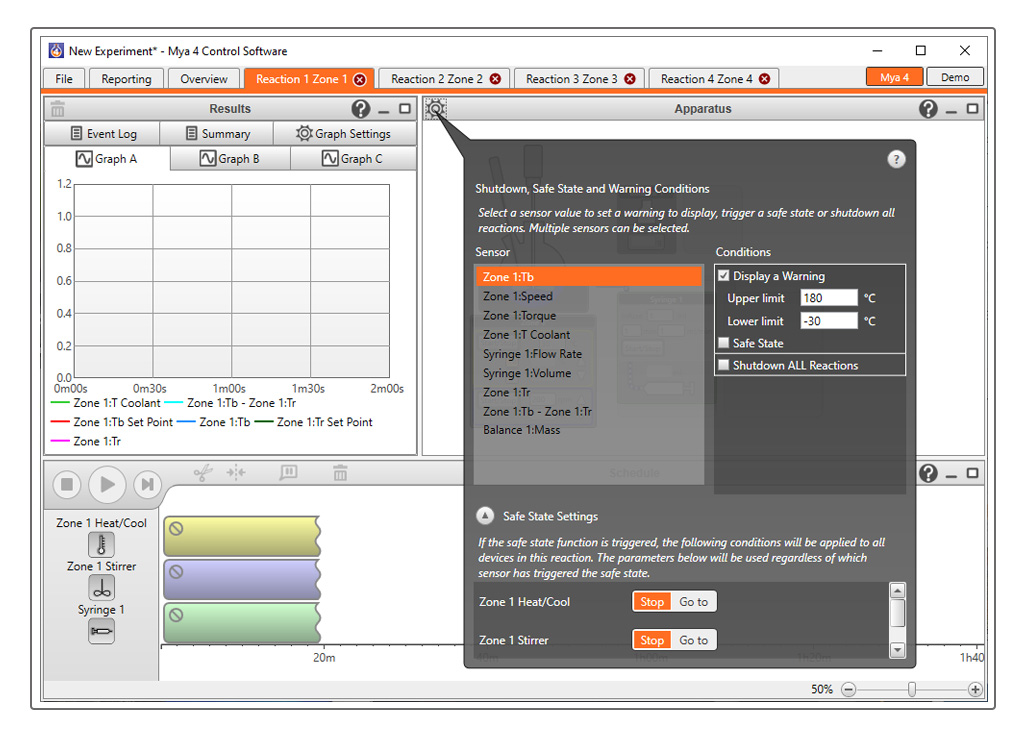Click the Mya 4 mode button

[x=895, y=77]
